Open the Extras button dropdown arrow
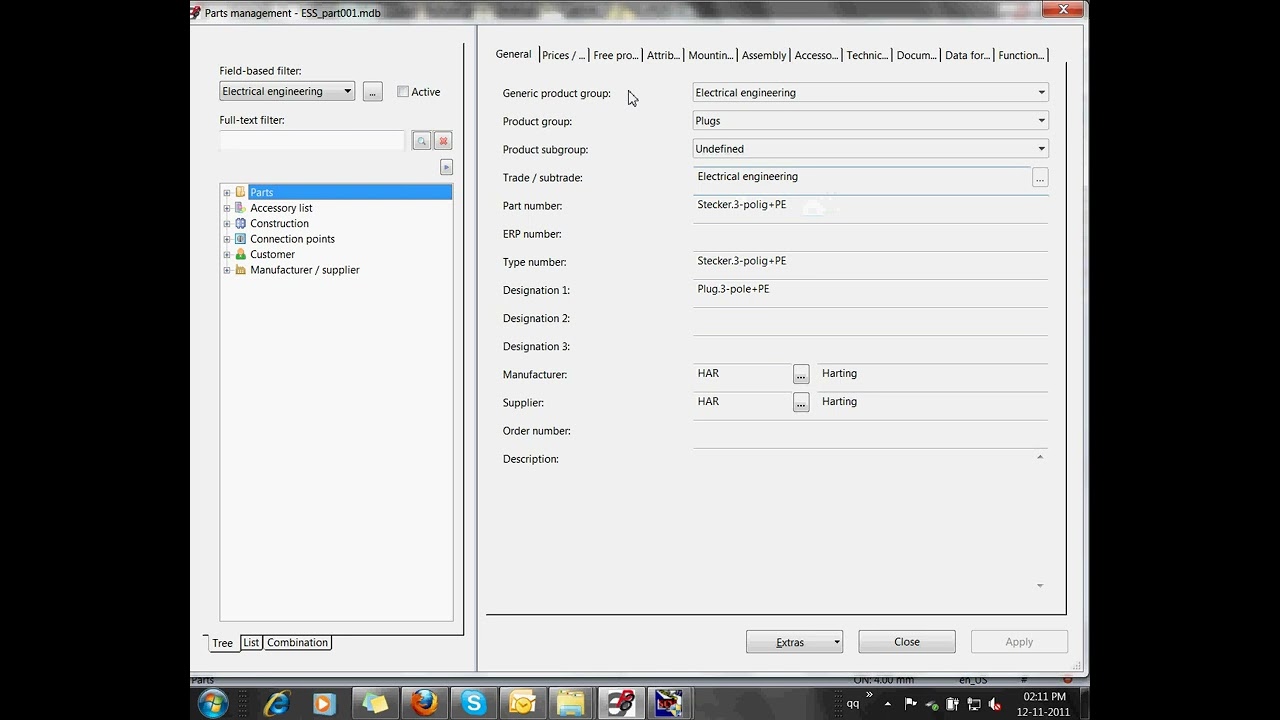Image resolution: width=1280 pixels, height=720 pixels. pyautogui.click(x=836, y=642)
